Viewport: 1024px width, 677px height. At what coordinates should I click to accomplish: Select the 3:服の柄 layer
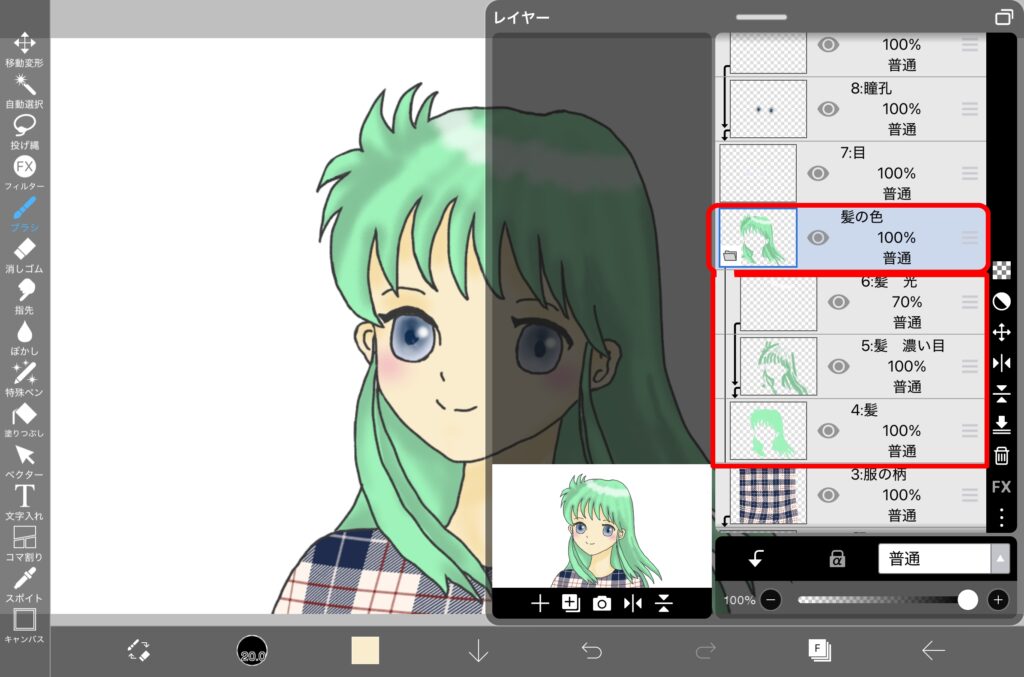pyautogui.click(x=903, y=494)
